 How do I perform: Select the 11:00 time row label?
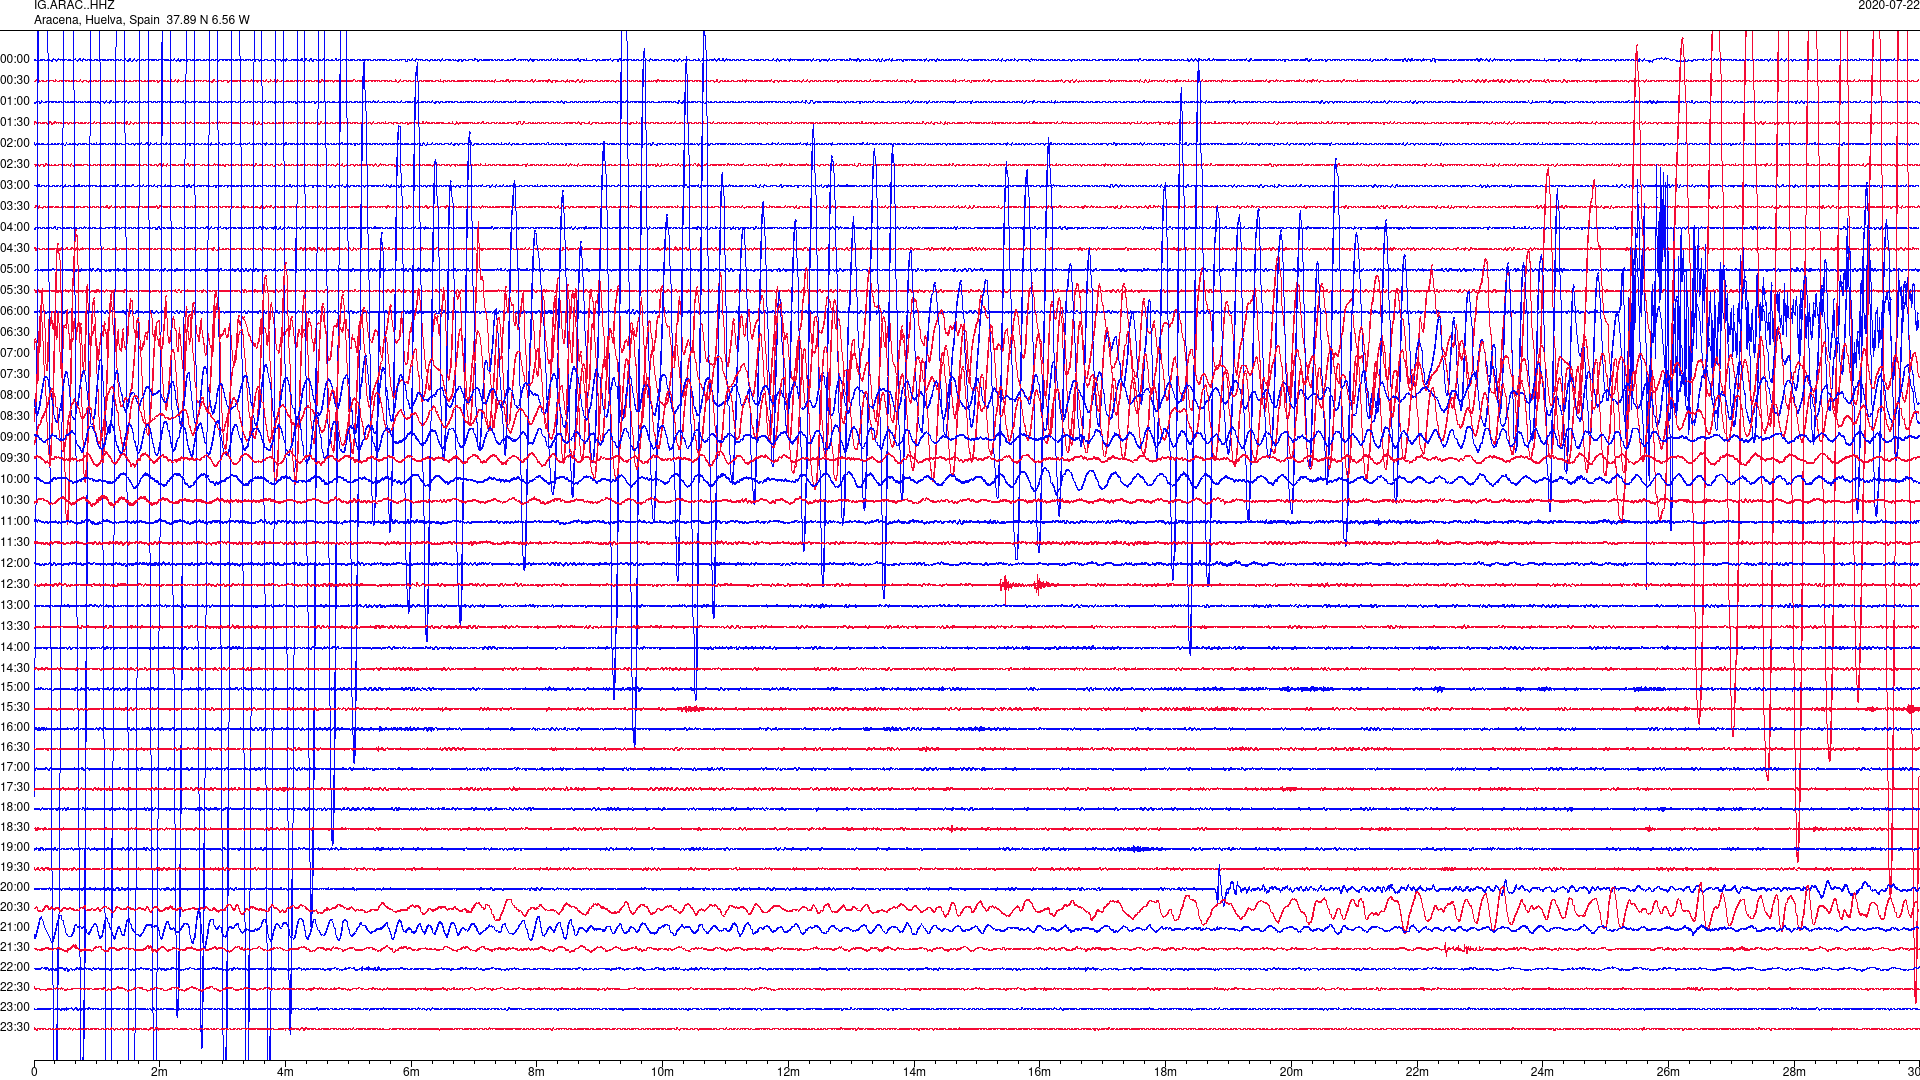pyautogui.click(x=15, y=522)
